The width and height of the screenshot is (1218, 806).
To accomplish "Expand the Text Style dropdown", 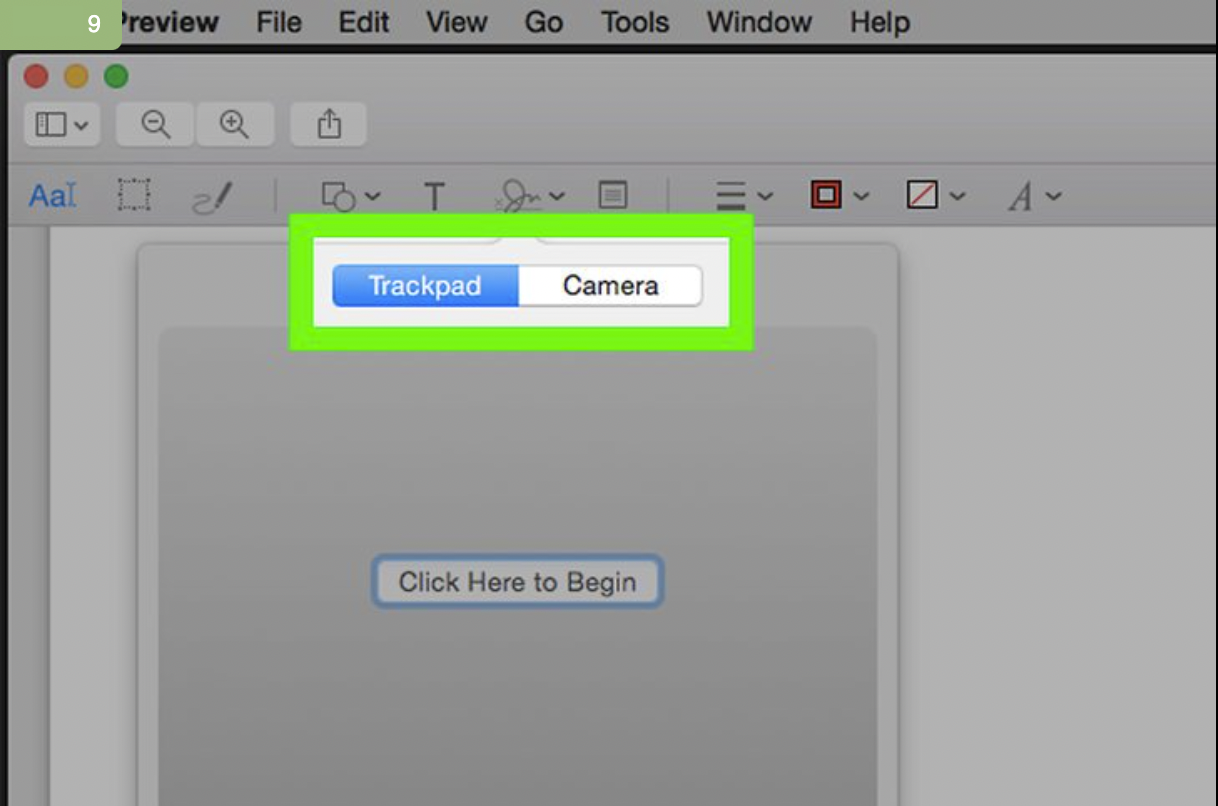I will pyautogui.click(x=1031, y=195).
